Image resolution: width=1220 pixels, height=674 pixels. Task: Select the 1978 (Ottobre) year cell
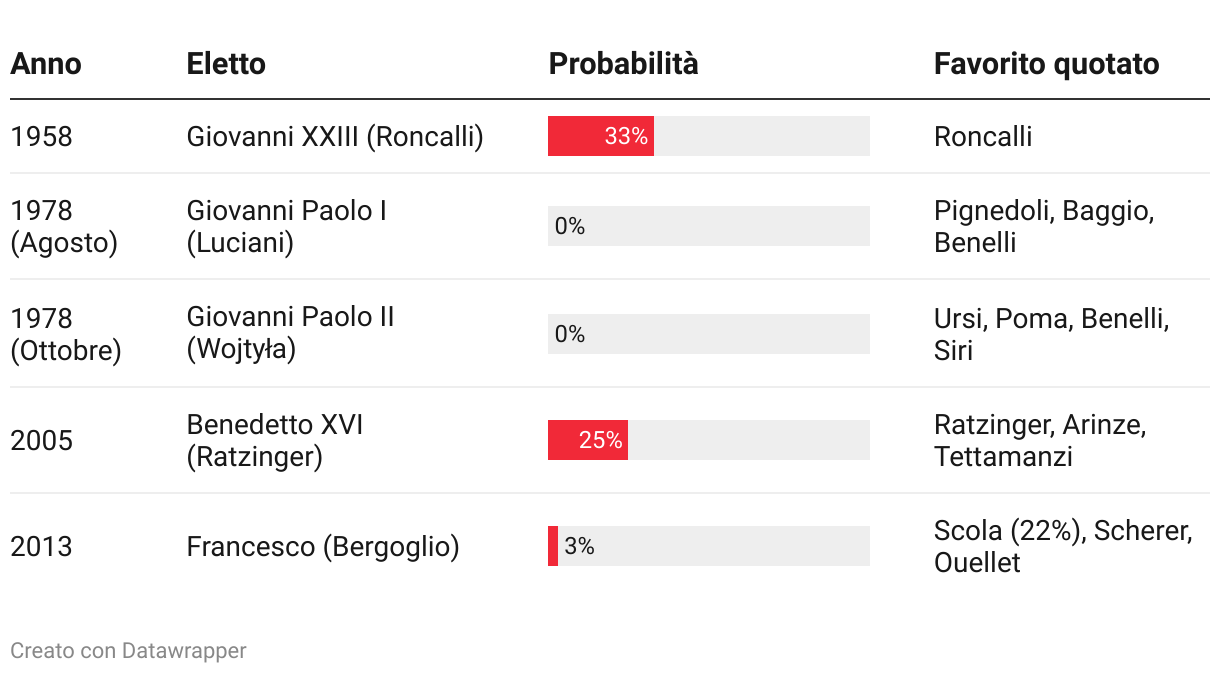pyautogui.click(x=66, y=334)
